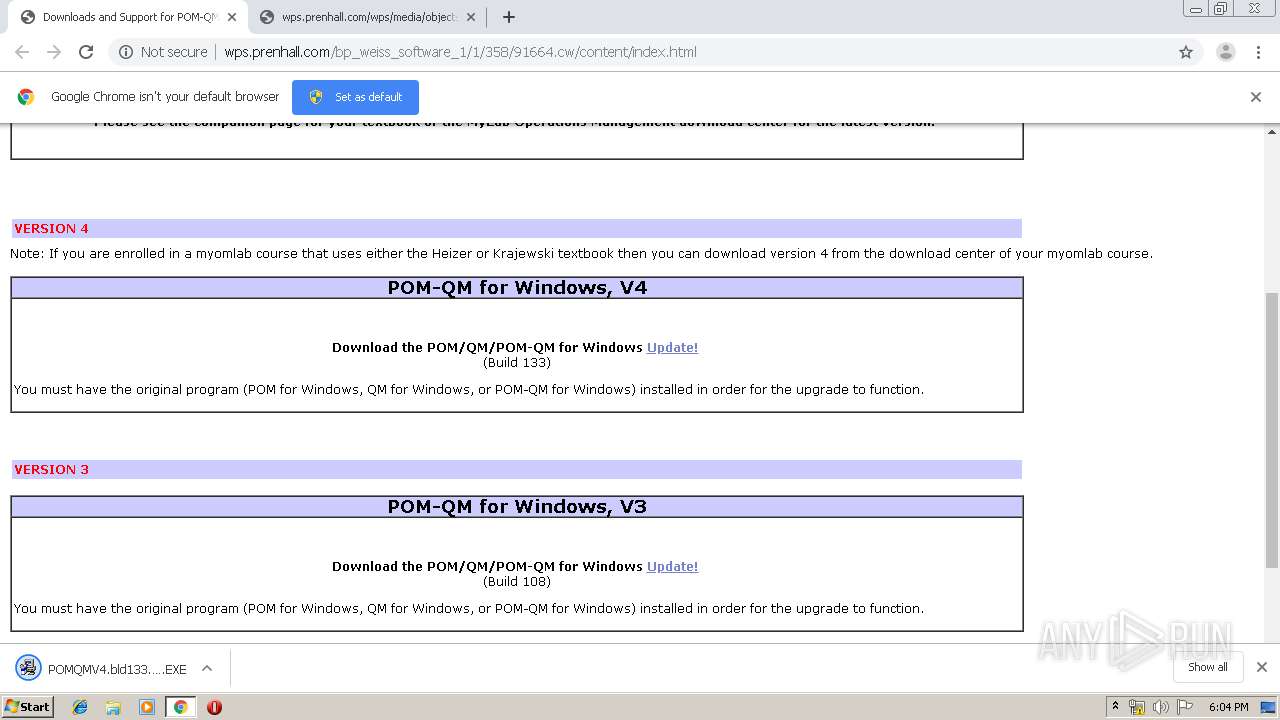Click the Update! link for POM-QM V4
The image size is (1280, 720).
click(x=672, y=347)
